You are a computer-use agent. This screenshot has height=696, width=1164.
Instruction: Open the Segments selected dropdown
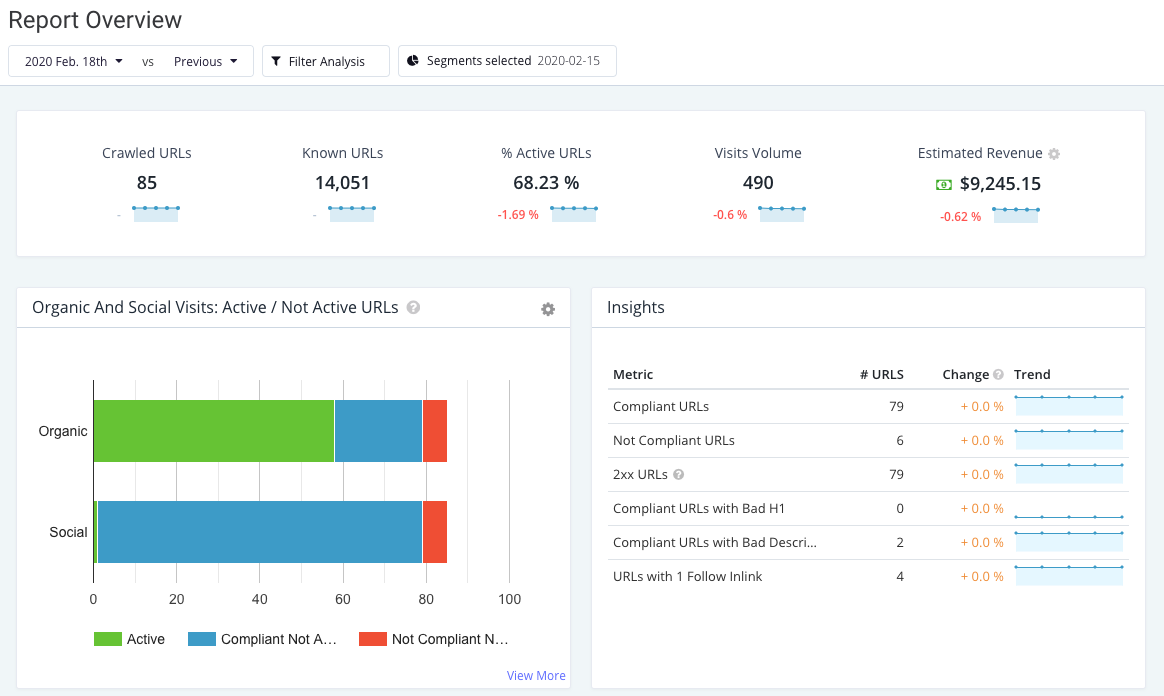tap(507, 61)
